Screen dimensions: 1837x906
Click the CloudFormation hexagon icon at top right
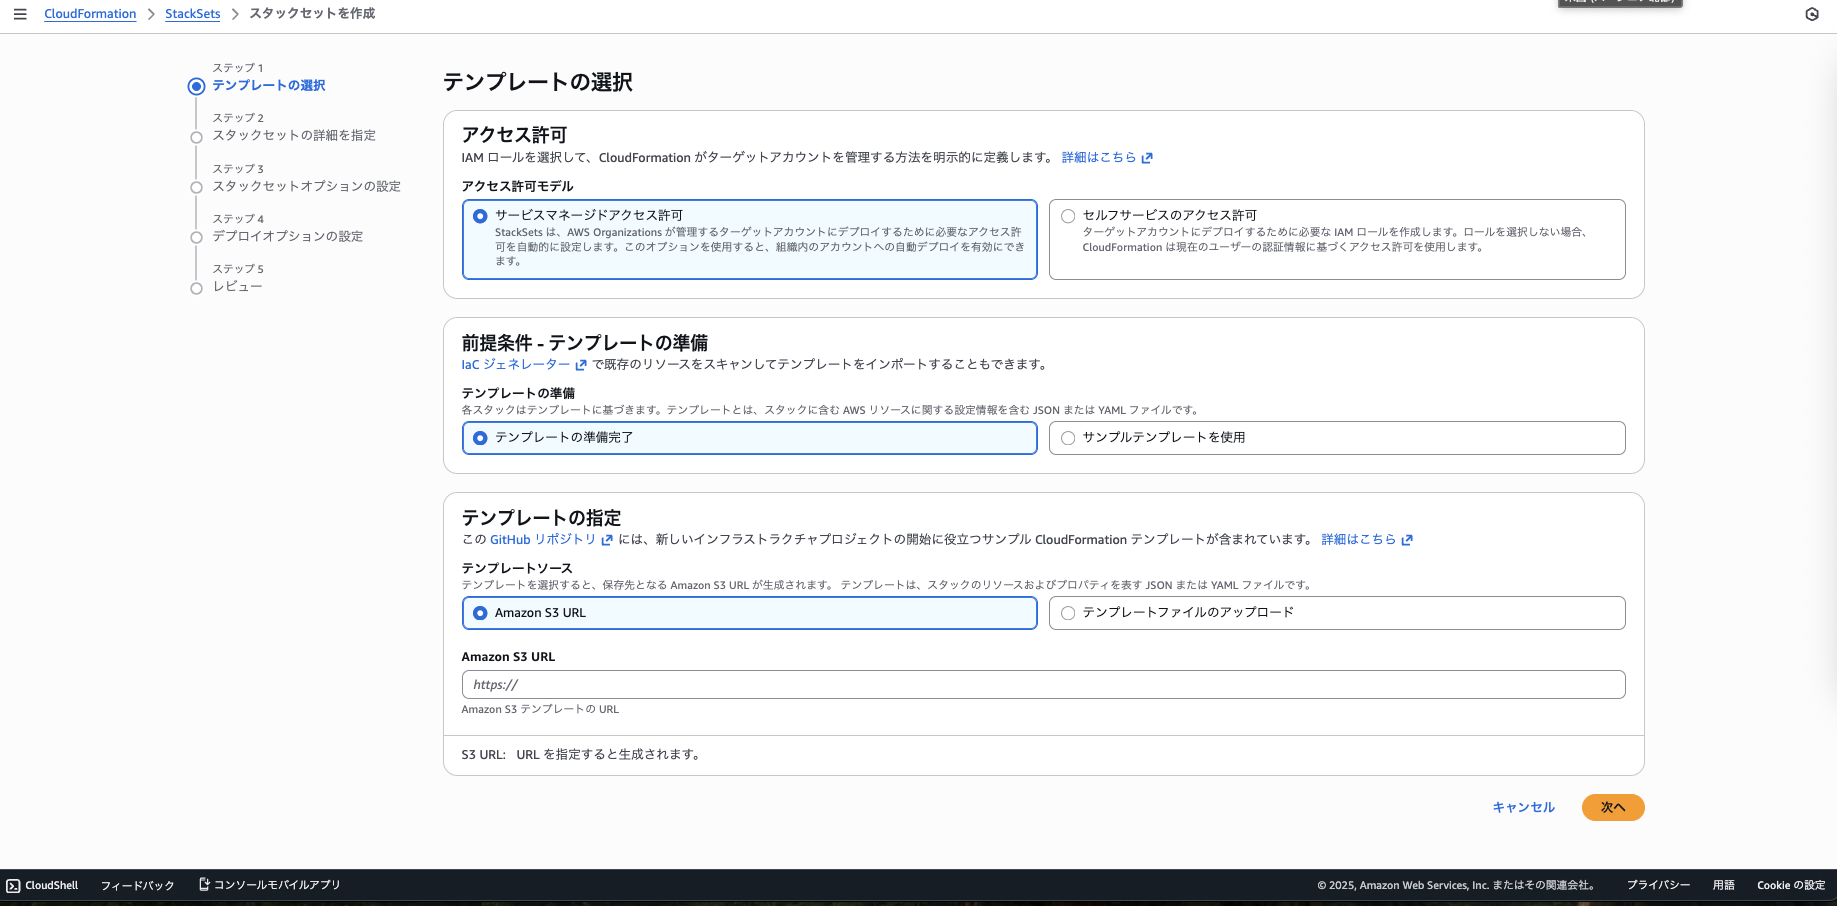coord(1811,14)
